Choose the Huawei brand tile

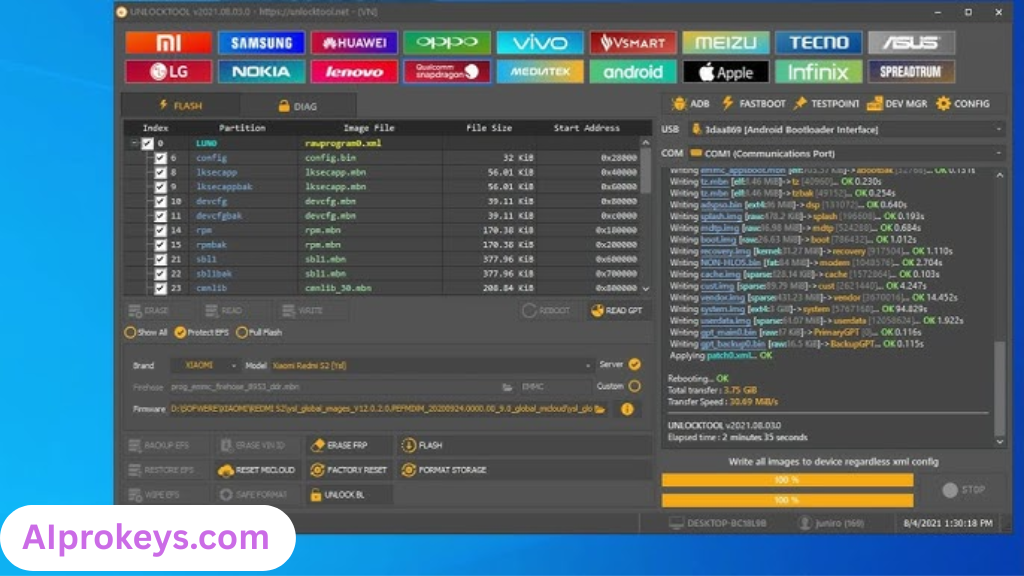tap(354, 42)
